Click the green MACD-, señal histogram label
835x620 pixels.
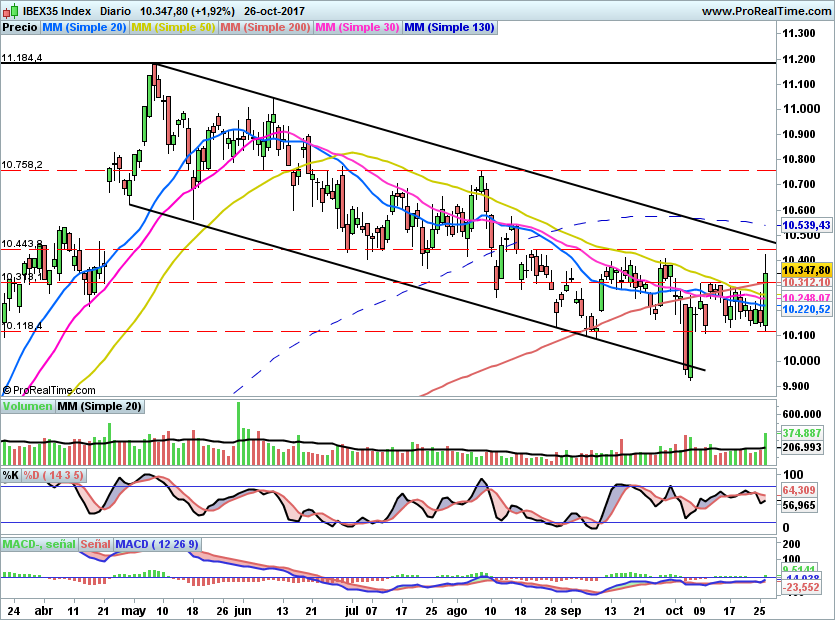40,543
